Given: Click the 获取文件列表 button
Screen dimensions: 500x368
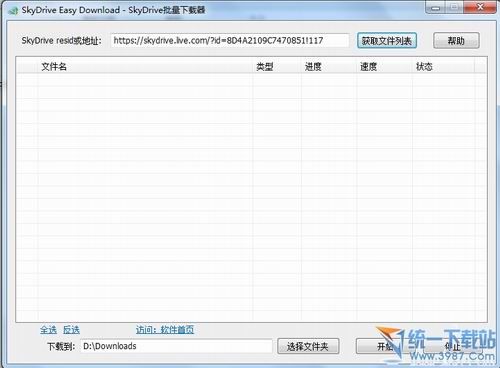Looking at the screenshot, I should click(387, 41).
